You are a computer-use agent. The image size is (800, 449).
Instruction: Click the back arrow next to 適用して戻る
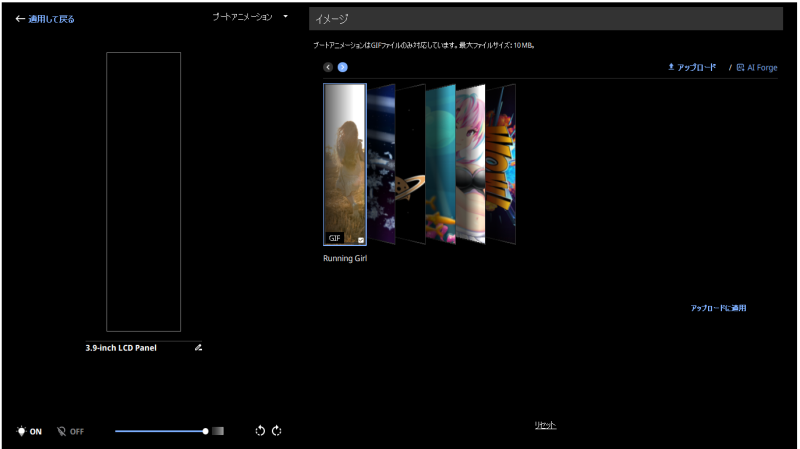20,19
